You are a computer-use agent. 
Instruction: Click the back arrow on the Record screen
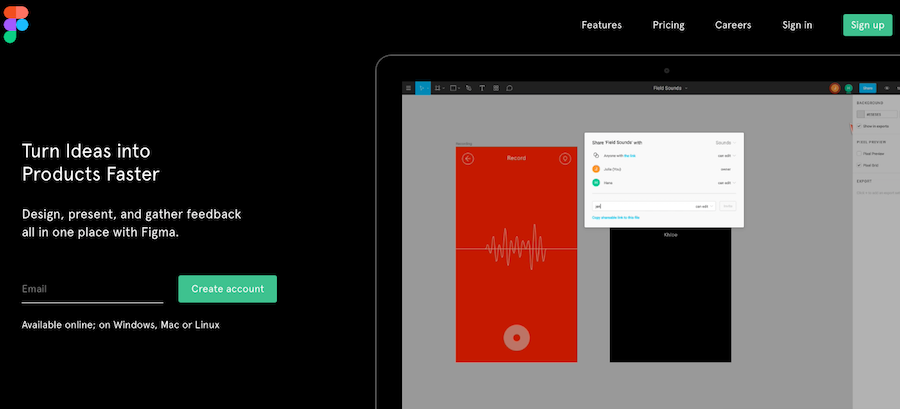click(468, 159)
